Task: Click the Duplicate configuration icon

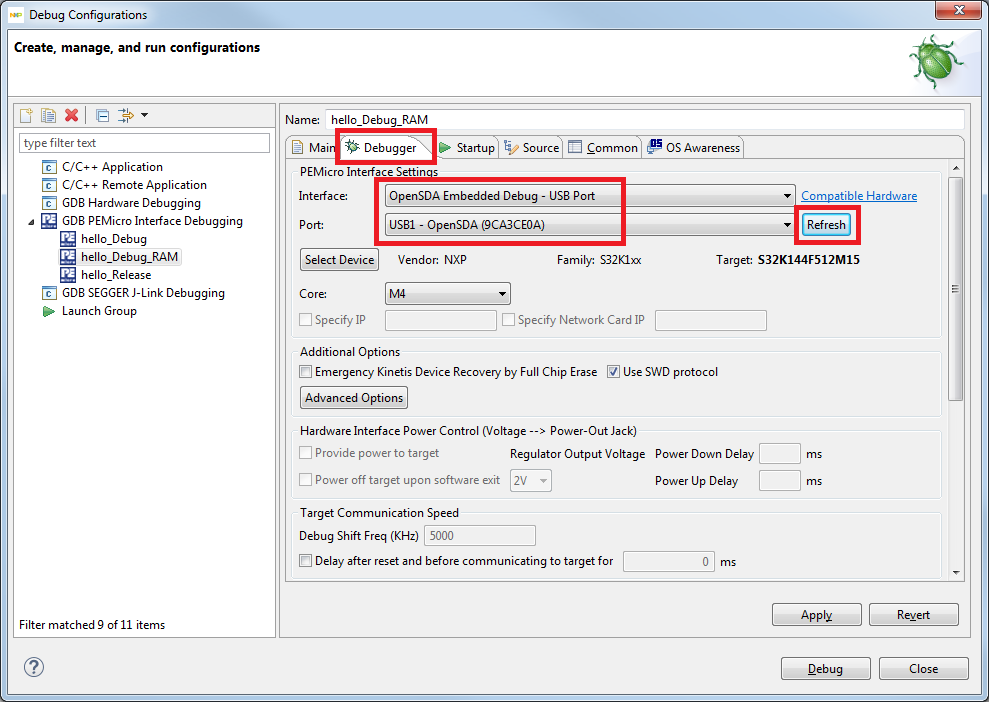Action: click(x=48, y=115)
